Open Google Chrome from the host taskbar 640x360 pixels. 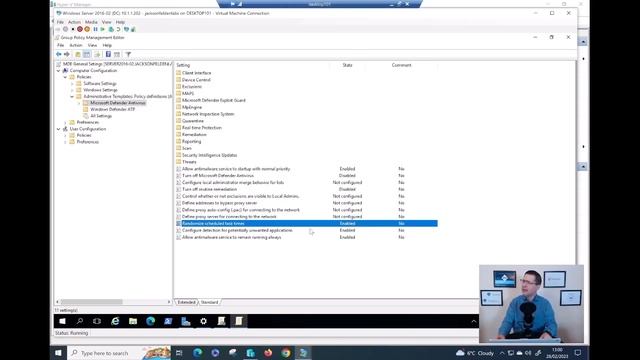tap(286, 353)
